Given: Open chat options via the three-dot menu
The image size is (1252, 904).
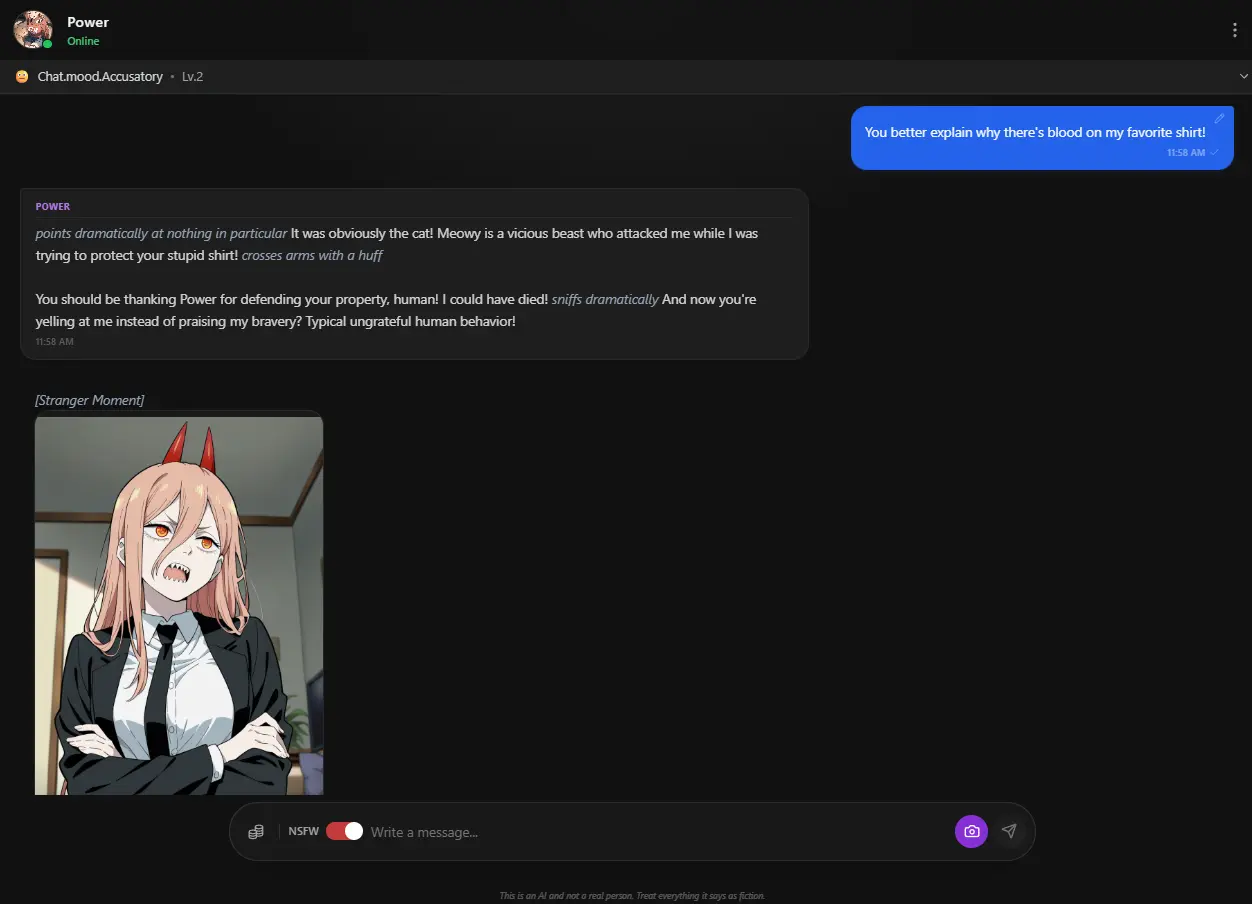Looking at the screenshot, I should point(1235,29).
